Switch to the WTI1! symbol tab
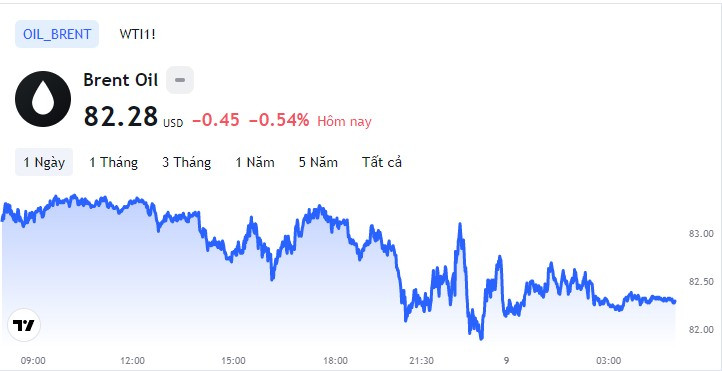 (137, 34)
